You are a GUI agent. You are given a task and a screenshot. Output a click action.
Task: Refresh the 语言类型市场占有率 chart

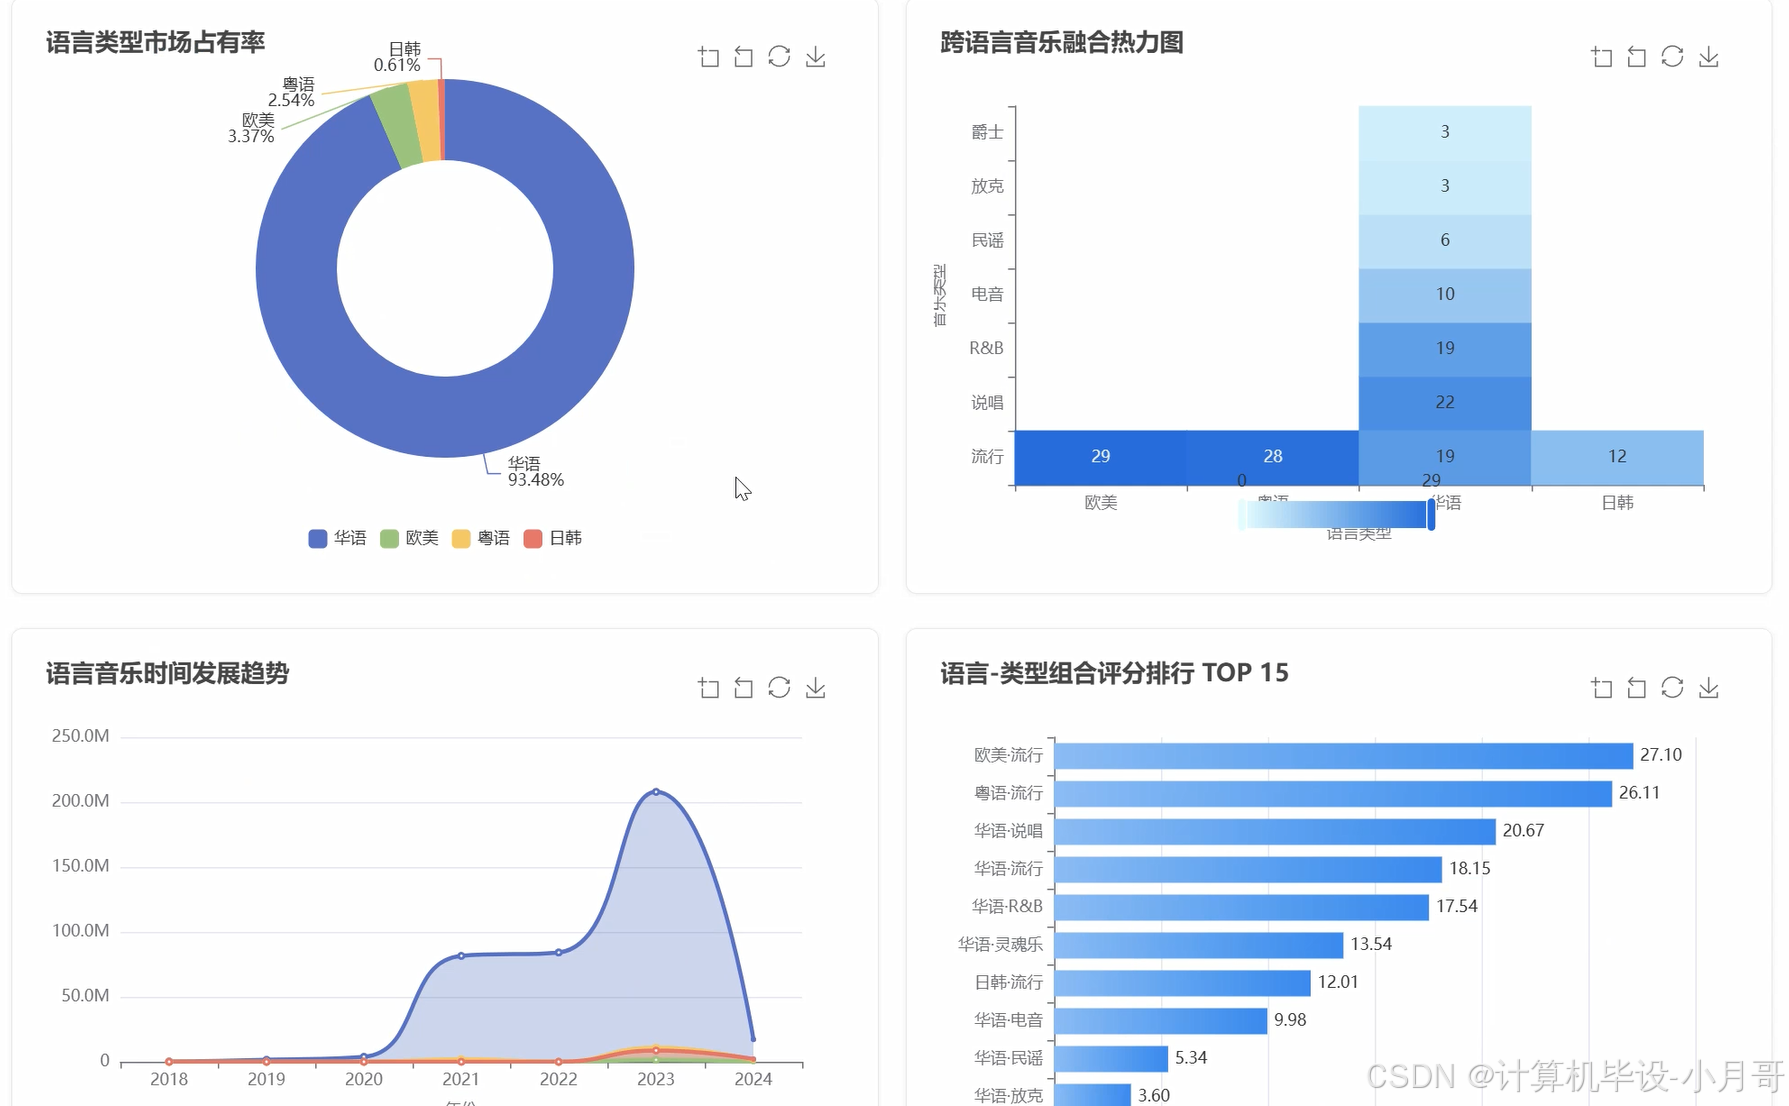point(779,57)
